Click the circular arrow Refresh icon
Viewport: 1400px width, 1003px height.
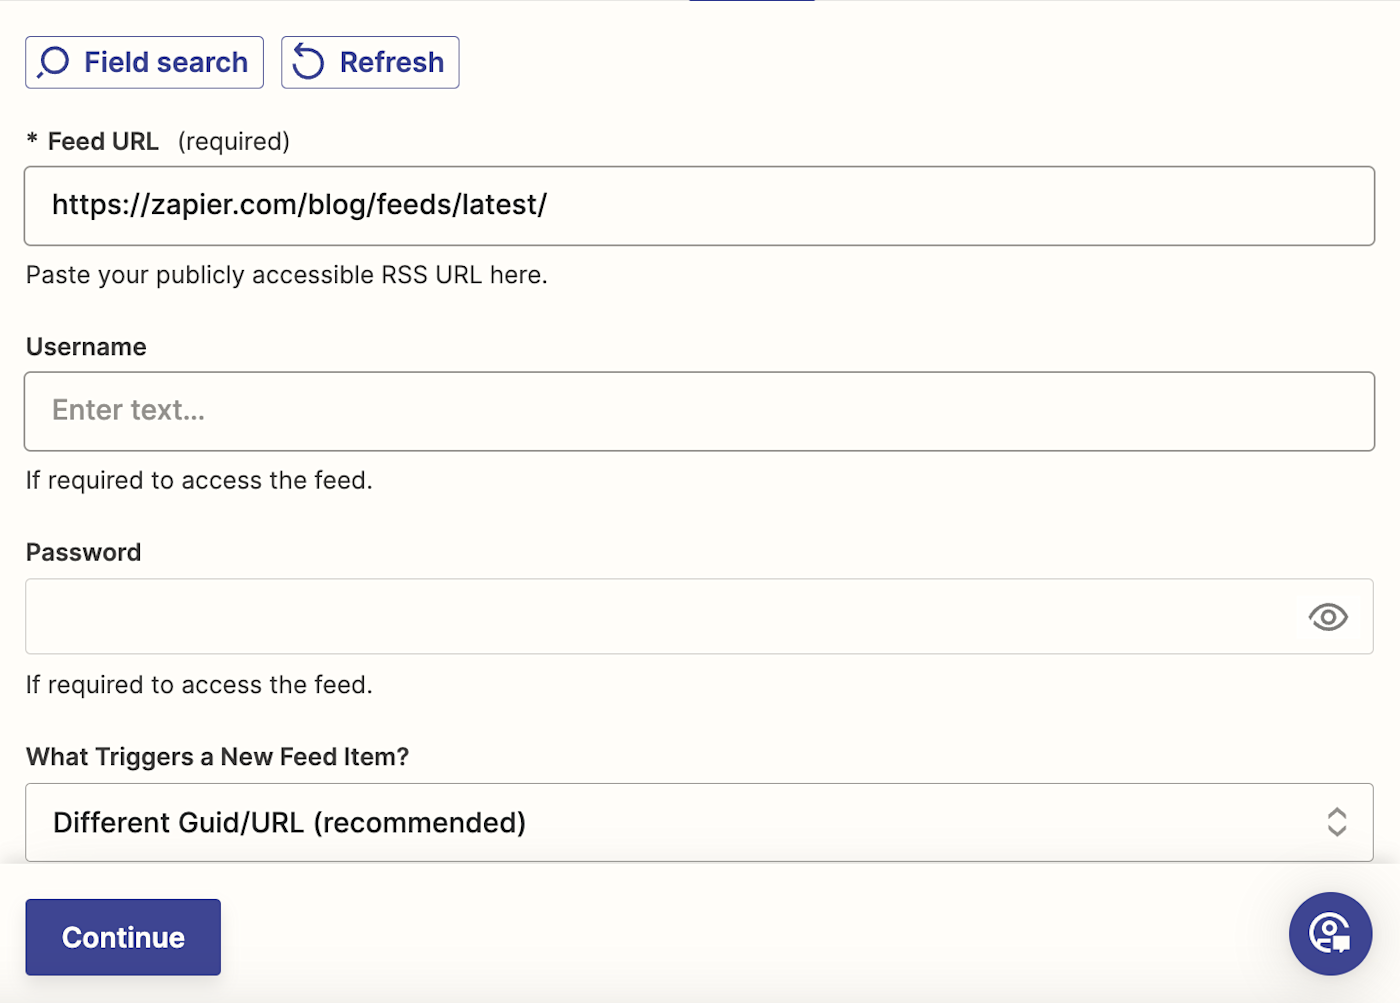pyautogui.click(x=308, y=62)
